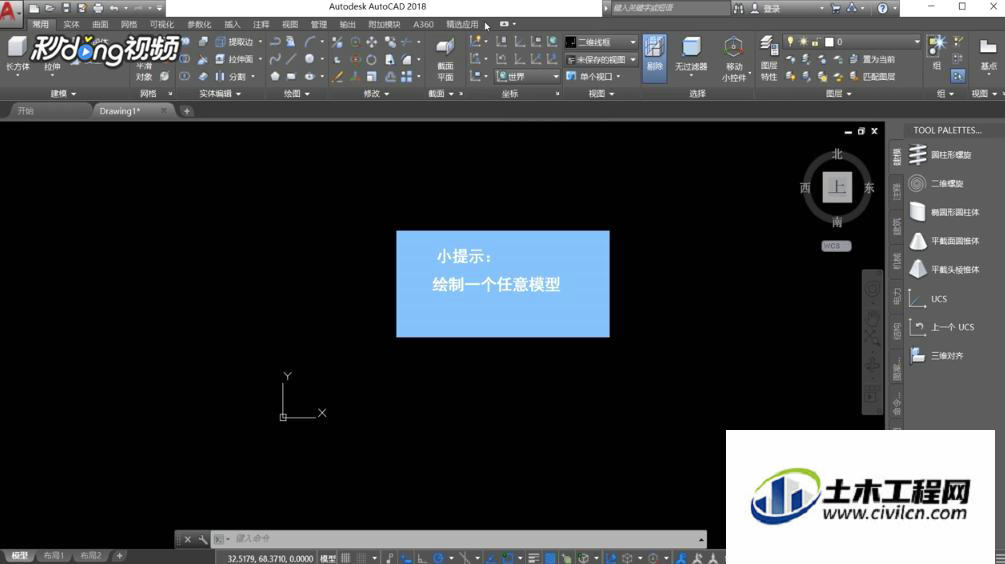
Task: Click the 圆柱形螺旋 tool in Tool Palettes
Action: [940, 154]
